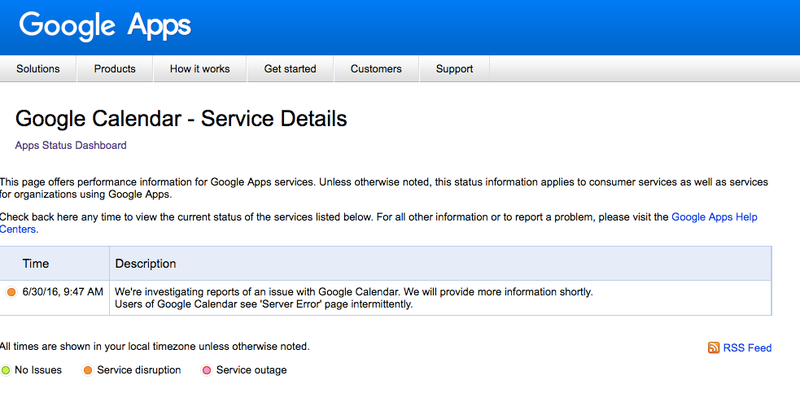The height and width of the screenshot is (402, 800).
Task: Follow the Apps Status Dashboard link
Action: (70, 145)
